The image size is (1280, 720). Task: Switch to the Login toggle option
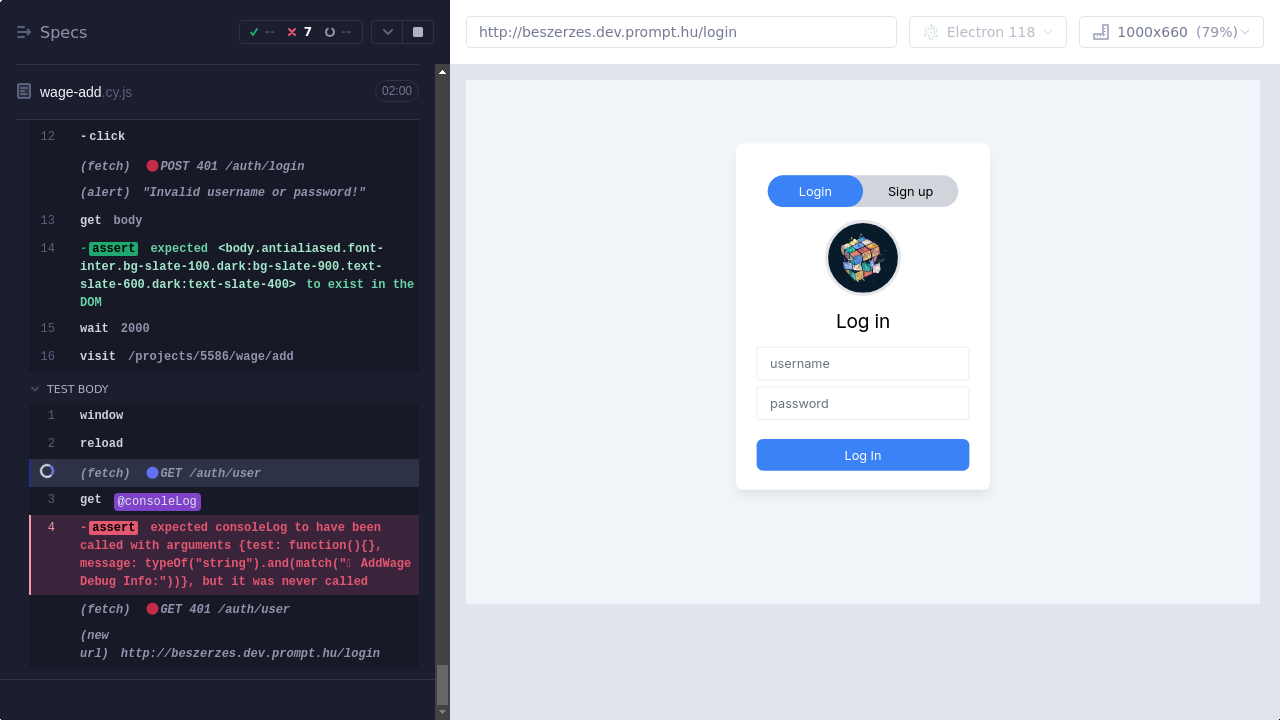(815, 191)
